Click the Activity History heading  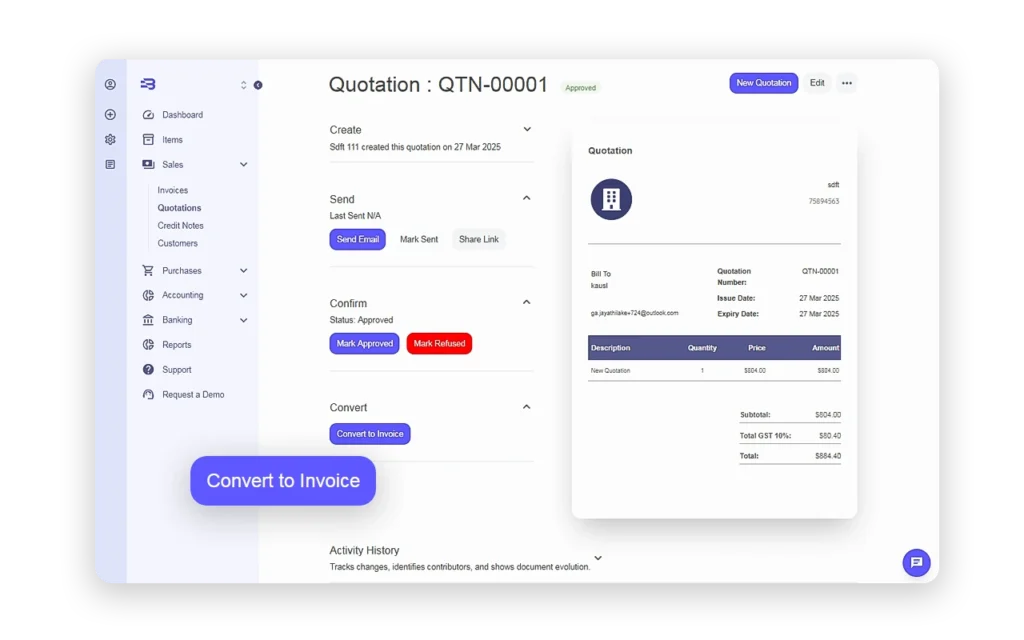point(364,551)
